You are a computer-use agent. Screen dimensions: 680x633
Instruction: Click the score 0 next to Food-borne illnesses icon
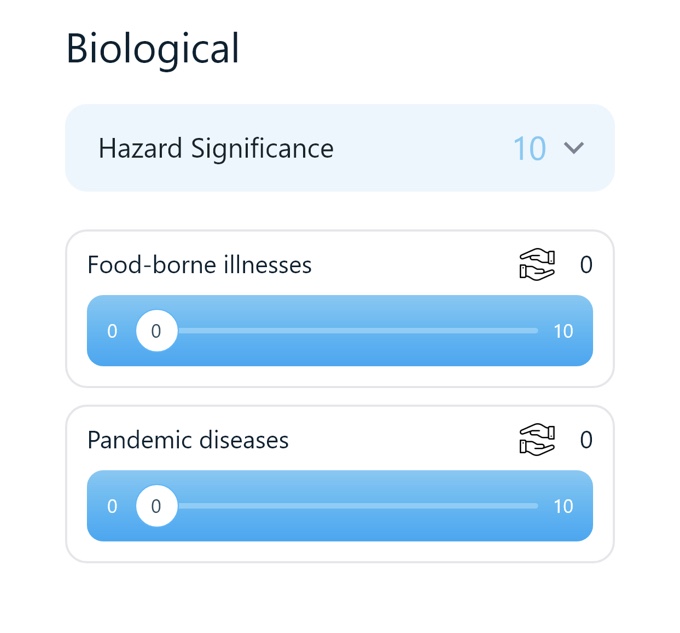coord(586,265)
